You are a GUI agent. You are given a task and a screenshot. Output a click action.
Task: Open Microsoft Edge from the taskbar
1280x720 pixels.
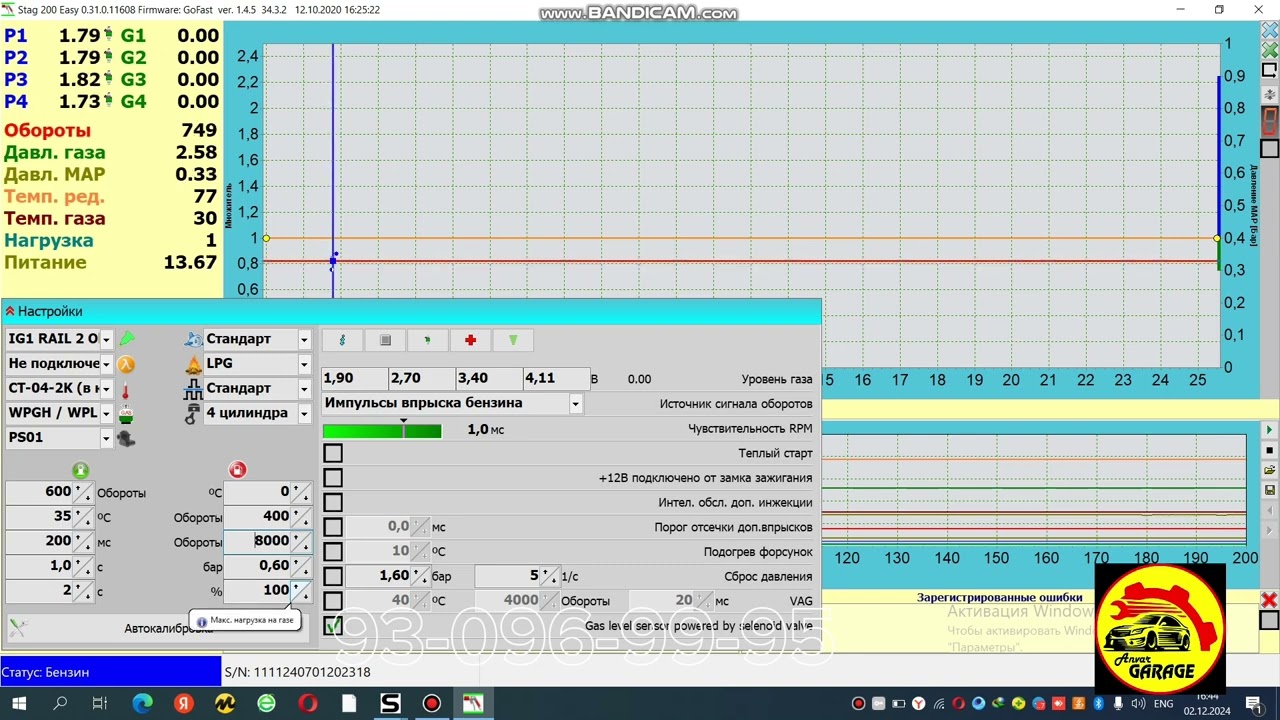141,704
